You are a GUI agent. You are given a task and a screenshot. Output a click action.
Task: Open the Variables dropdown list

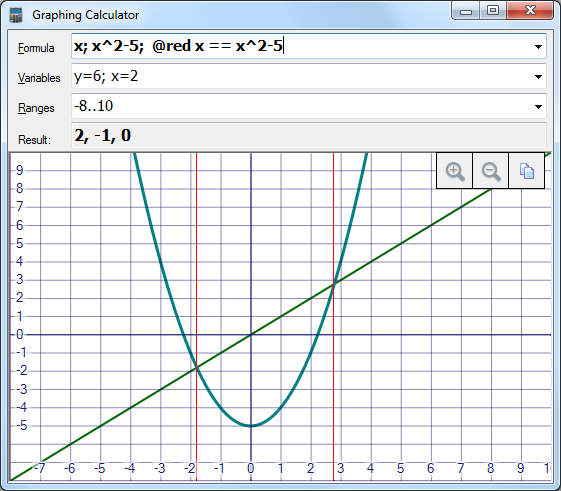click(x=538, y=77)
